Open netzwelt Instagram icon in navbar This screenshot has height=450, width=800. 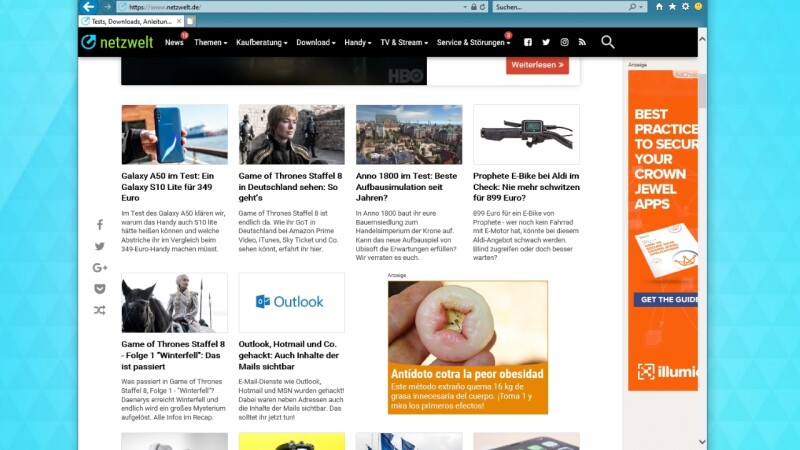[x=564, y=42]
